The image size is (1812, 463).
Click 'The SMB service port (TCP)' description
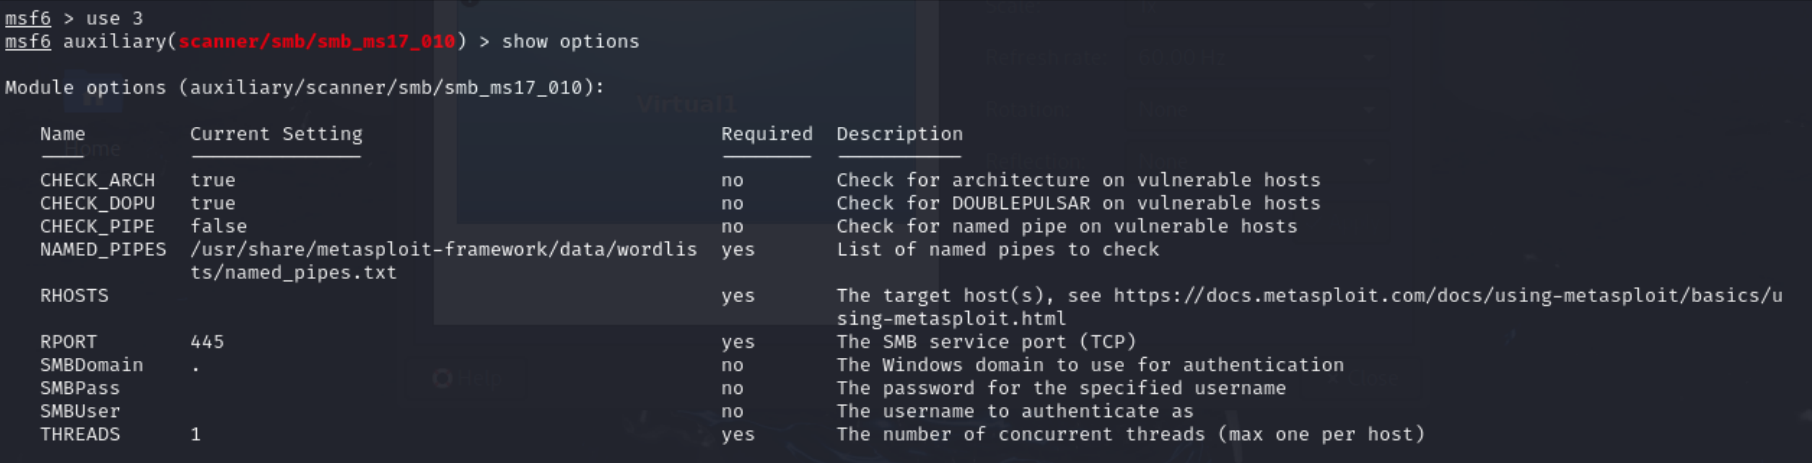[986, 341]
